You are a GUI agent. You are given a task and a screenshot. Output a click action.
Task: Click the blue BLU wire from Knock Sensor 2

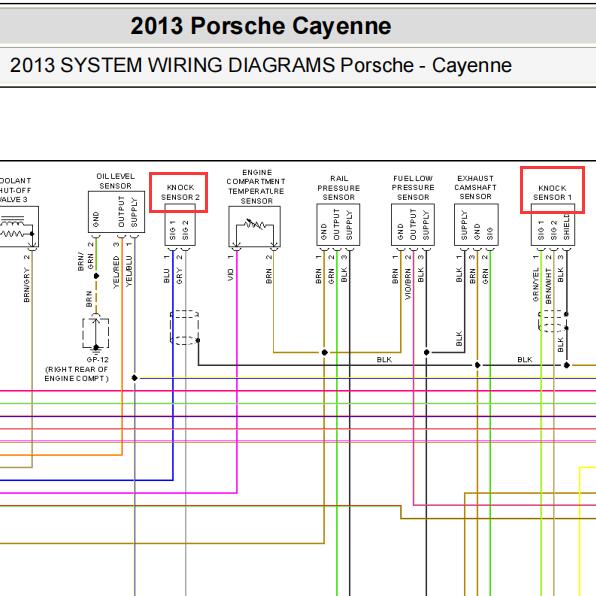coord(173,365)
